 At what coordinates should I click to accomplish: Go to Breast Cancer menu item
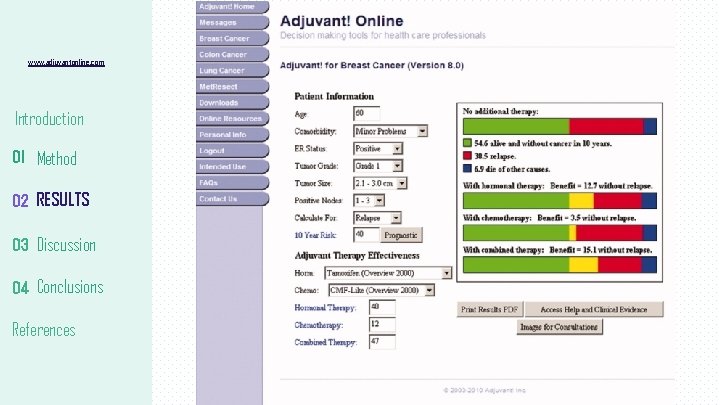(232, 39)
